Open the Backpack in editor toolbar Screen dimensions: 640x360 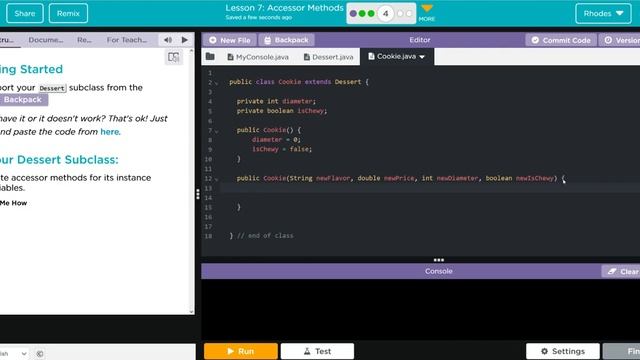coord(287,40)
